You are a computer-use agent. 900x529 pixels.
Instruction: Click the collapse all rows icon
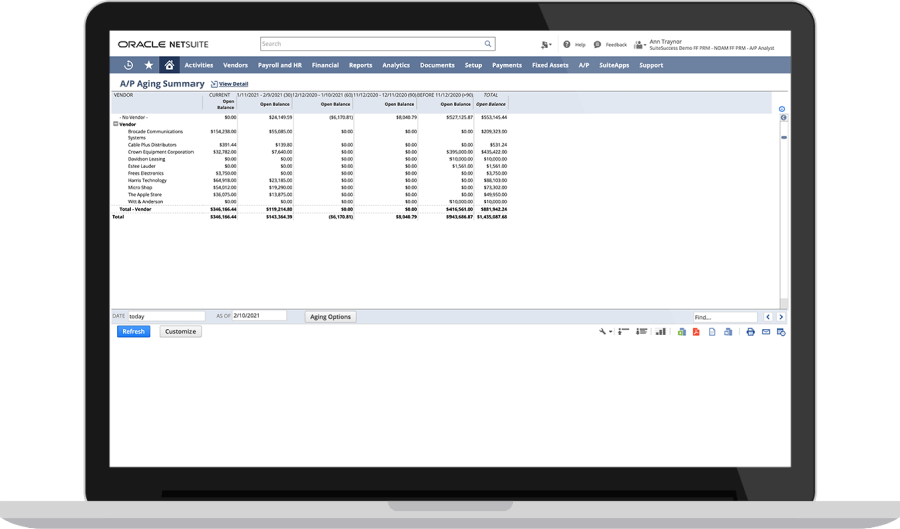coord(623,332)
